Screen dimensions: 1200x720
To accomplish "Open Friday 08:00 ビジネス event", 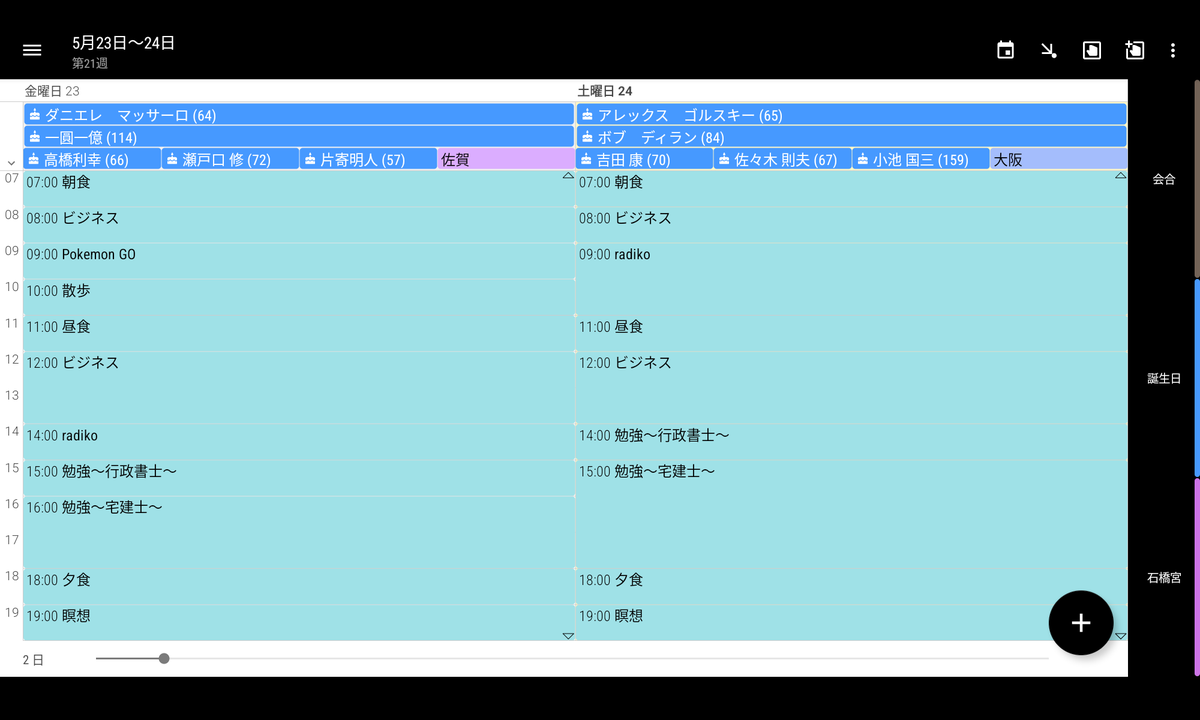I will (299, 224).
